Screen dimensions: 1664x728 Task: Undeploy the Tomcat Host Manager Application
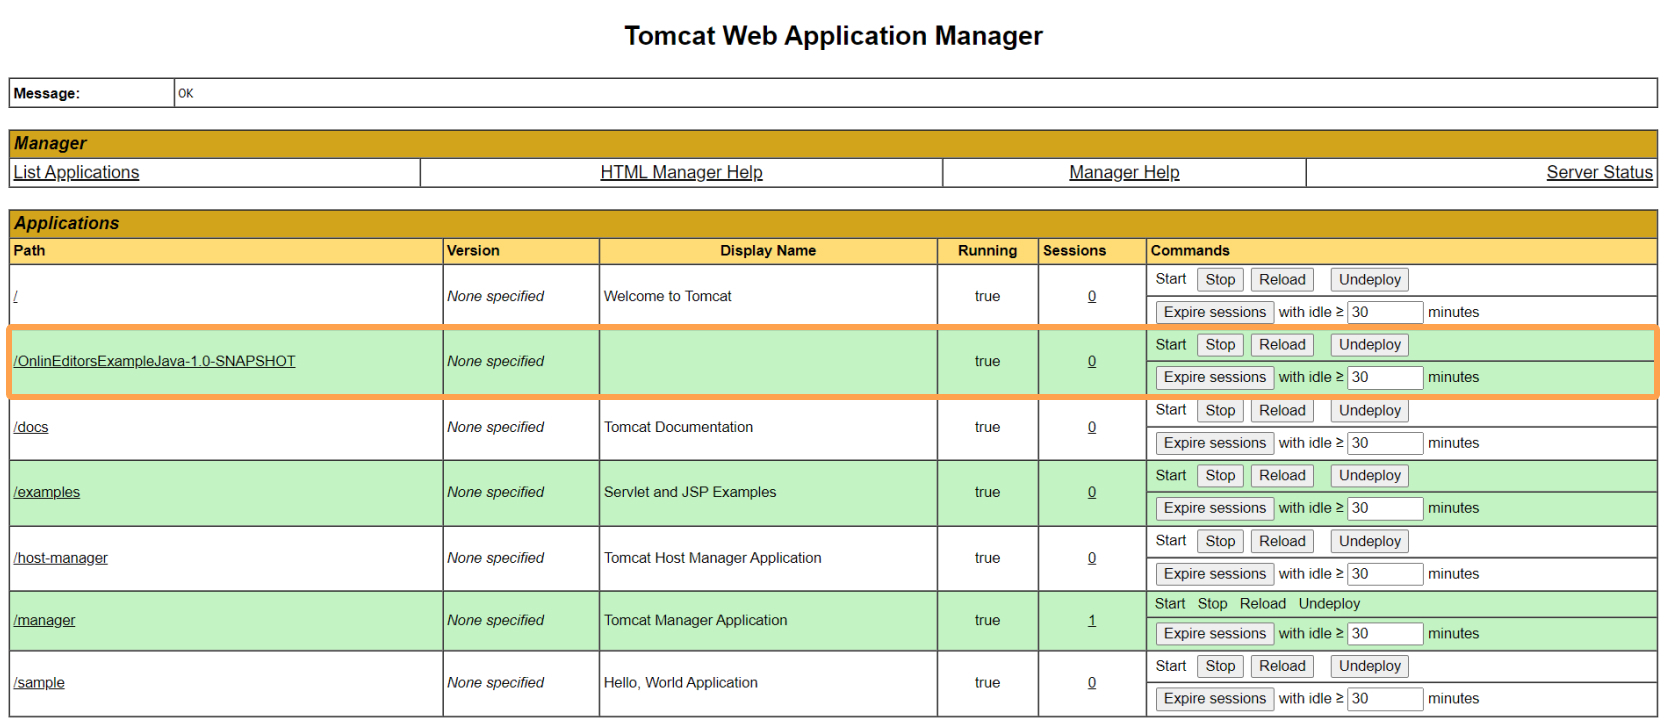click(x=1370, y=542)
